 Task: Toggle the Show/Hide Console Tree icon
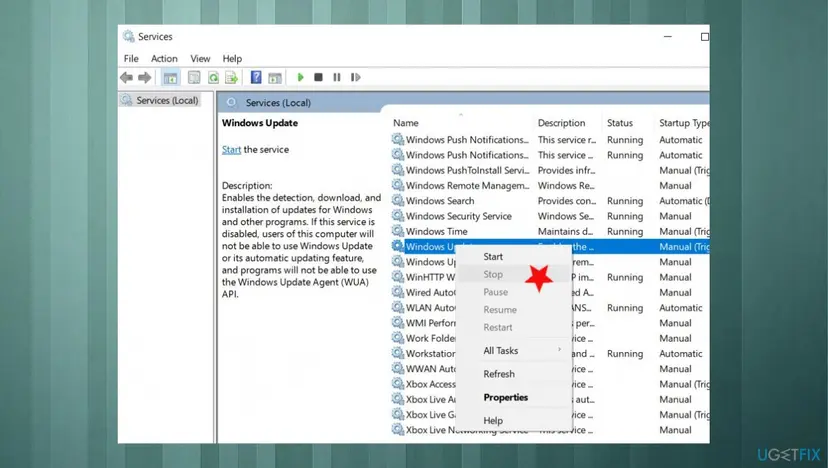point(170,78)
